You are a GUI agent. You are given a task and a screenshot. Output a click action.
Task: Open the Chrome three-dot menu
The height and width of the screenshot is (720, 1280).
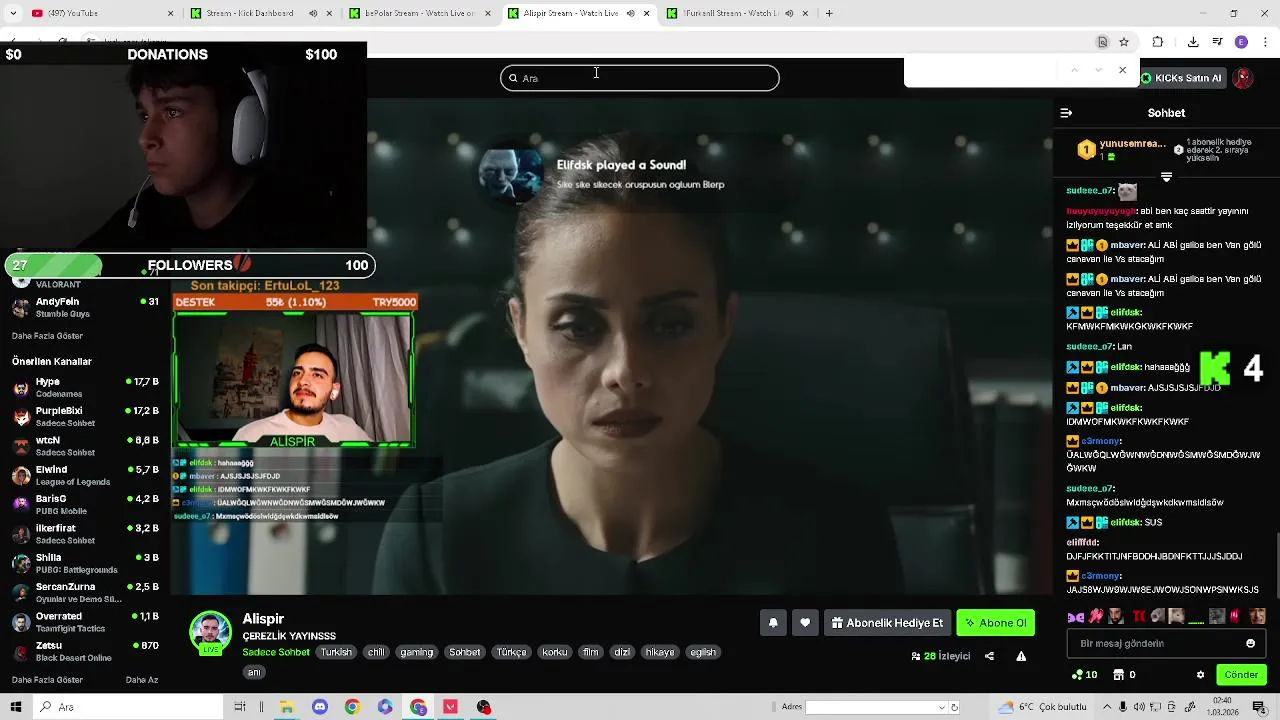1264,42
